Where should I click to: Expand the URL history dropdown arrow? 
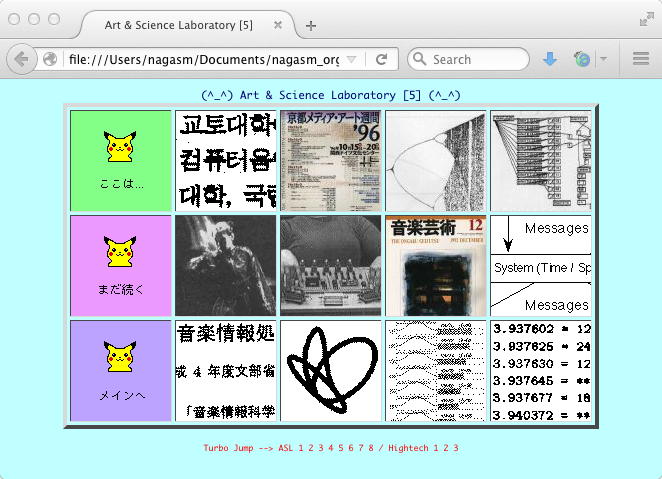click(x=351, y=59)
